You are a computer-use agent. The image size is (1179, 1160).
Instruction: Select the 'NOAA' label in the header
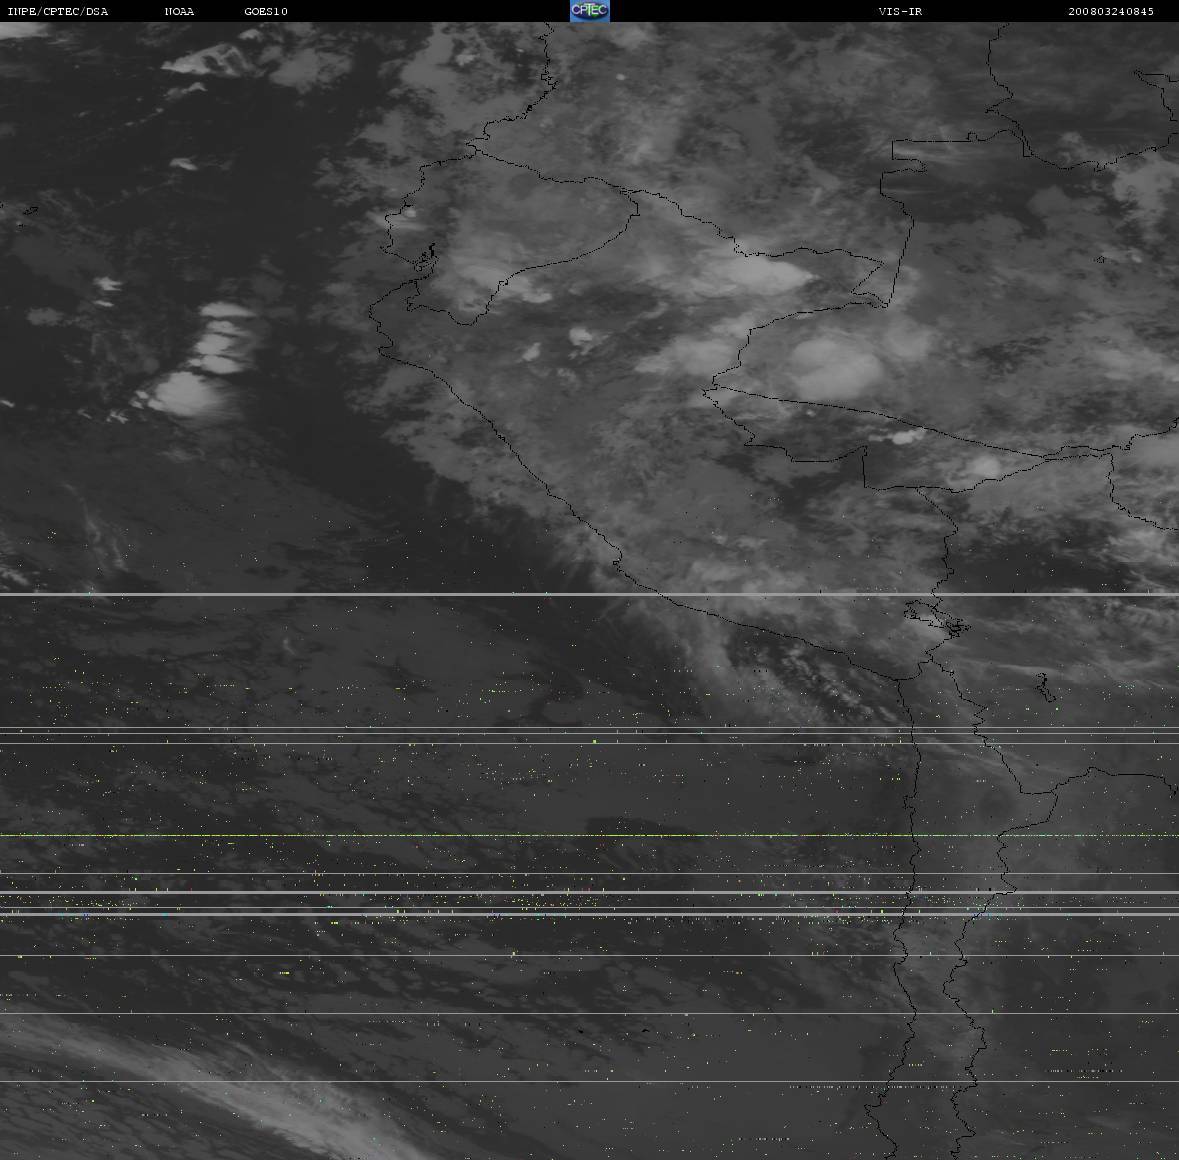179,11
